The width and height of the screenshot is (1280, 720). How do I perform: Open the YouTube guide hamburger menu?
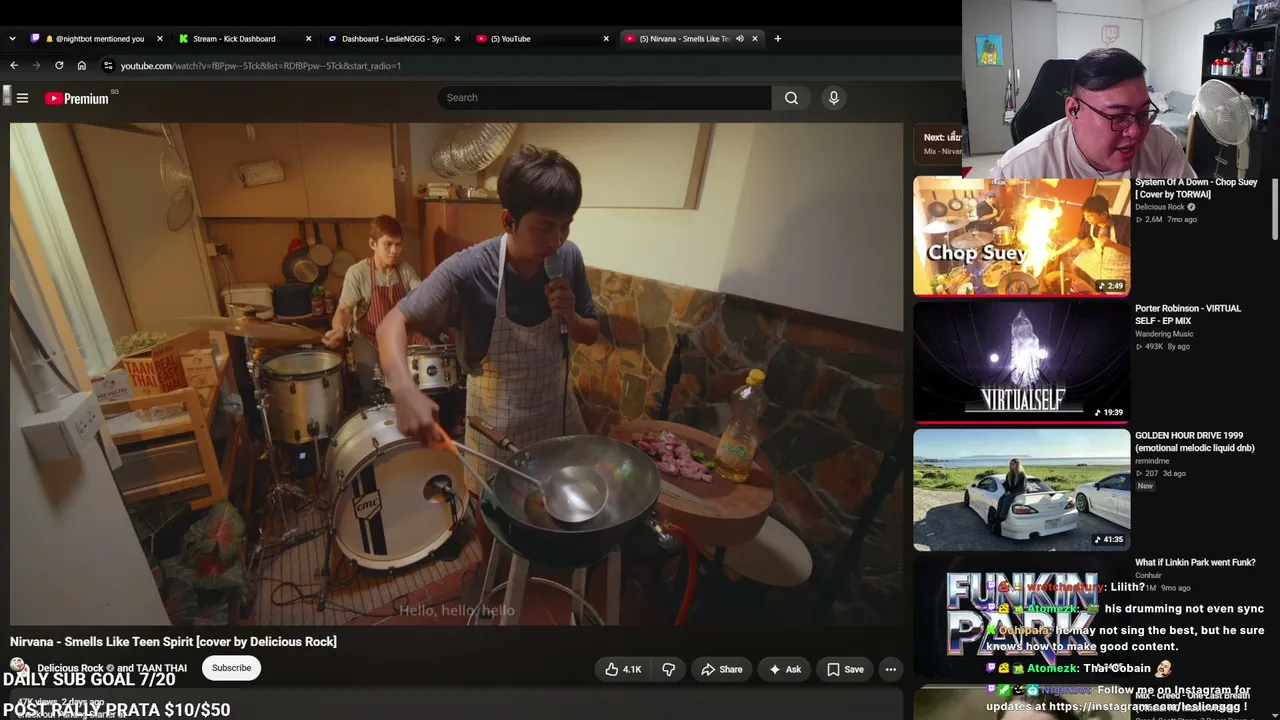point(22,98)
